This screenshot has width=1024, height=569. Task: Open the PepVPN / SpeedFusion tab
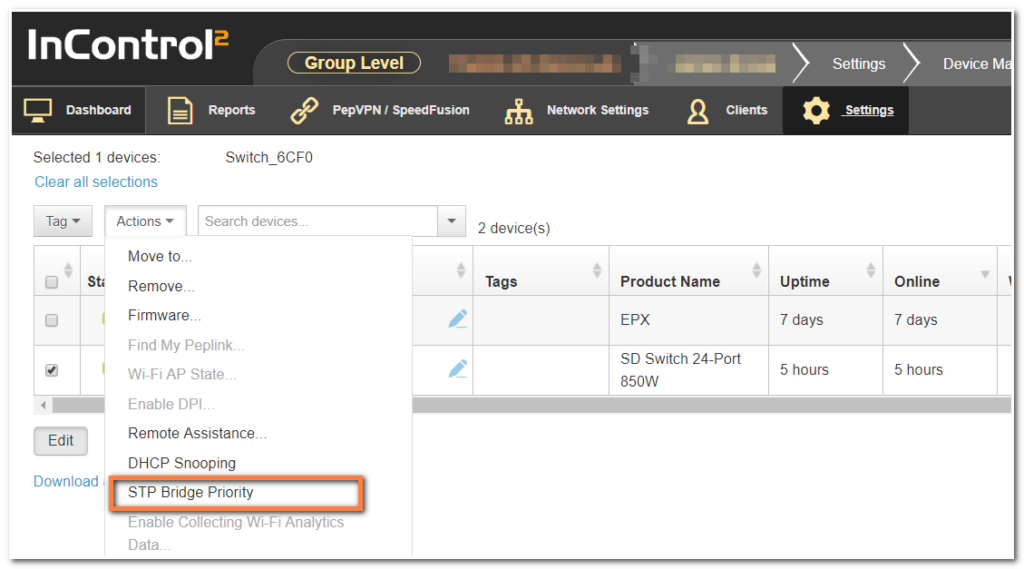pos(380,110)
